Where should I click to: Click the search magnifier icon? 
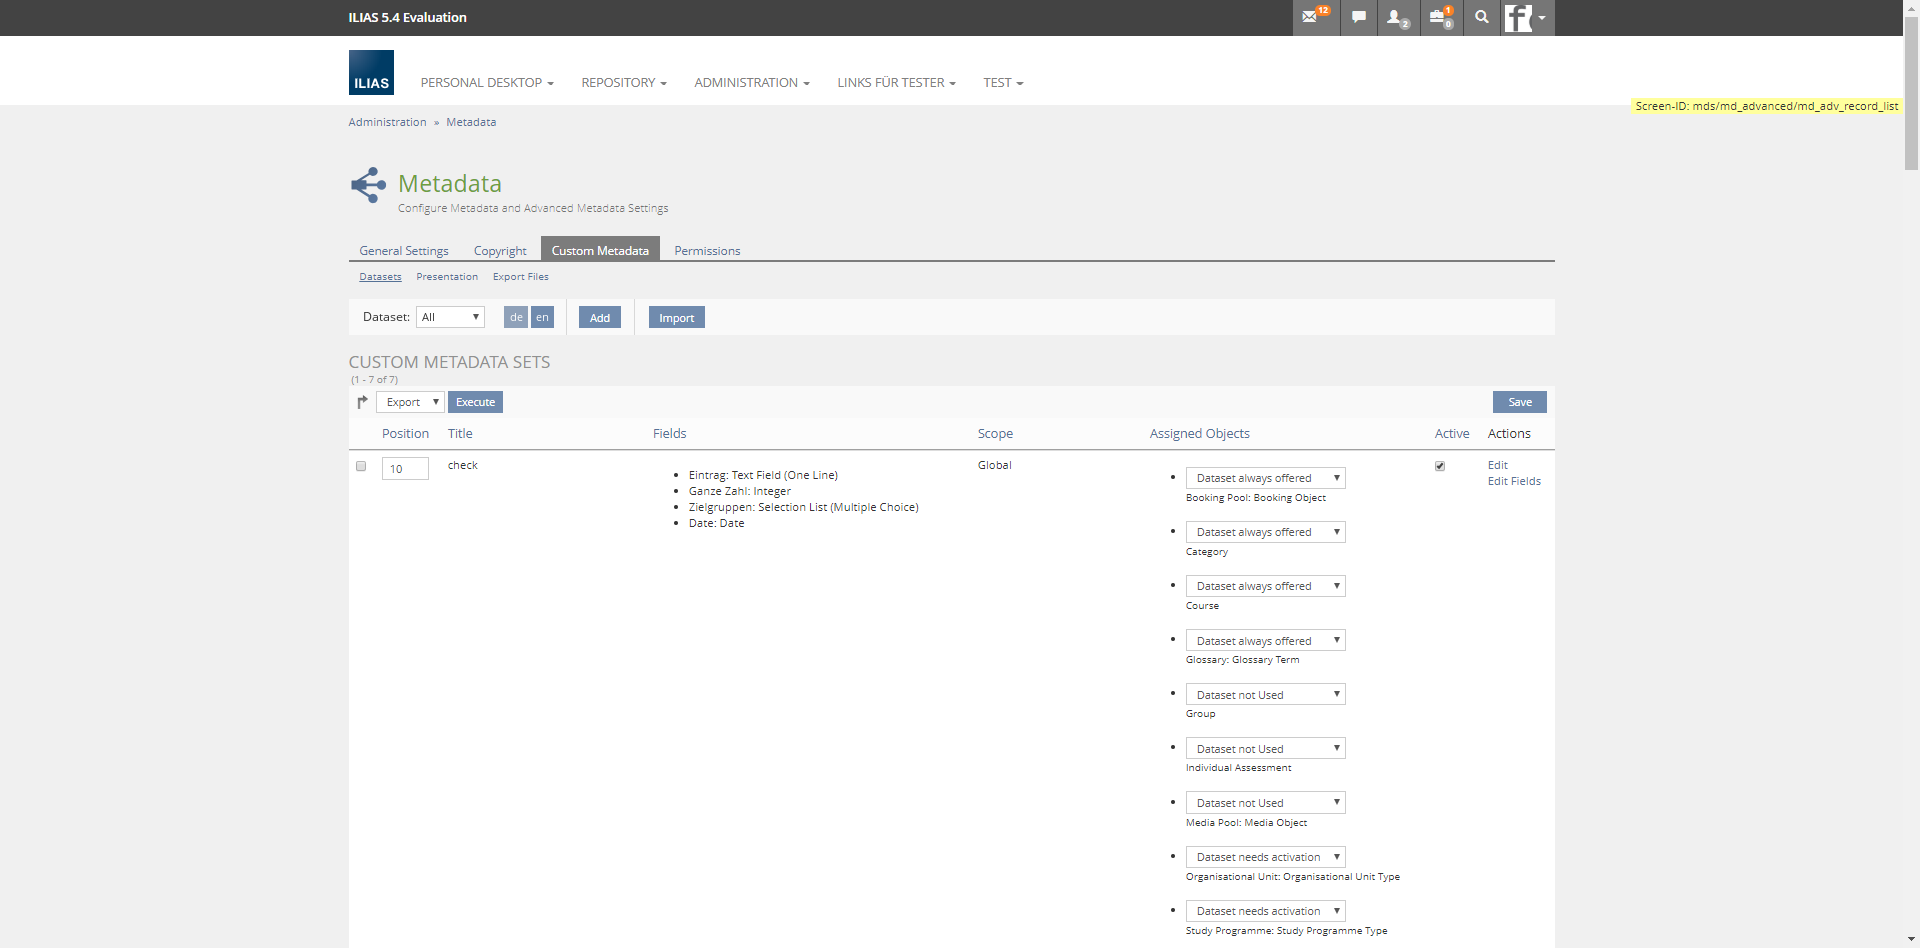tap(1481, 17)
